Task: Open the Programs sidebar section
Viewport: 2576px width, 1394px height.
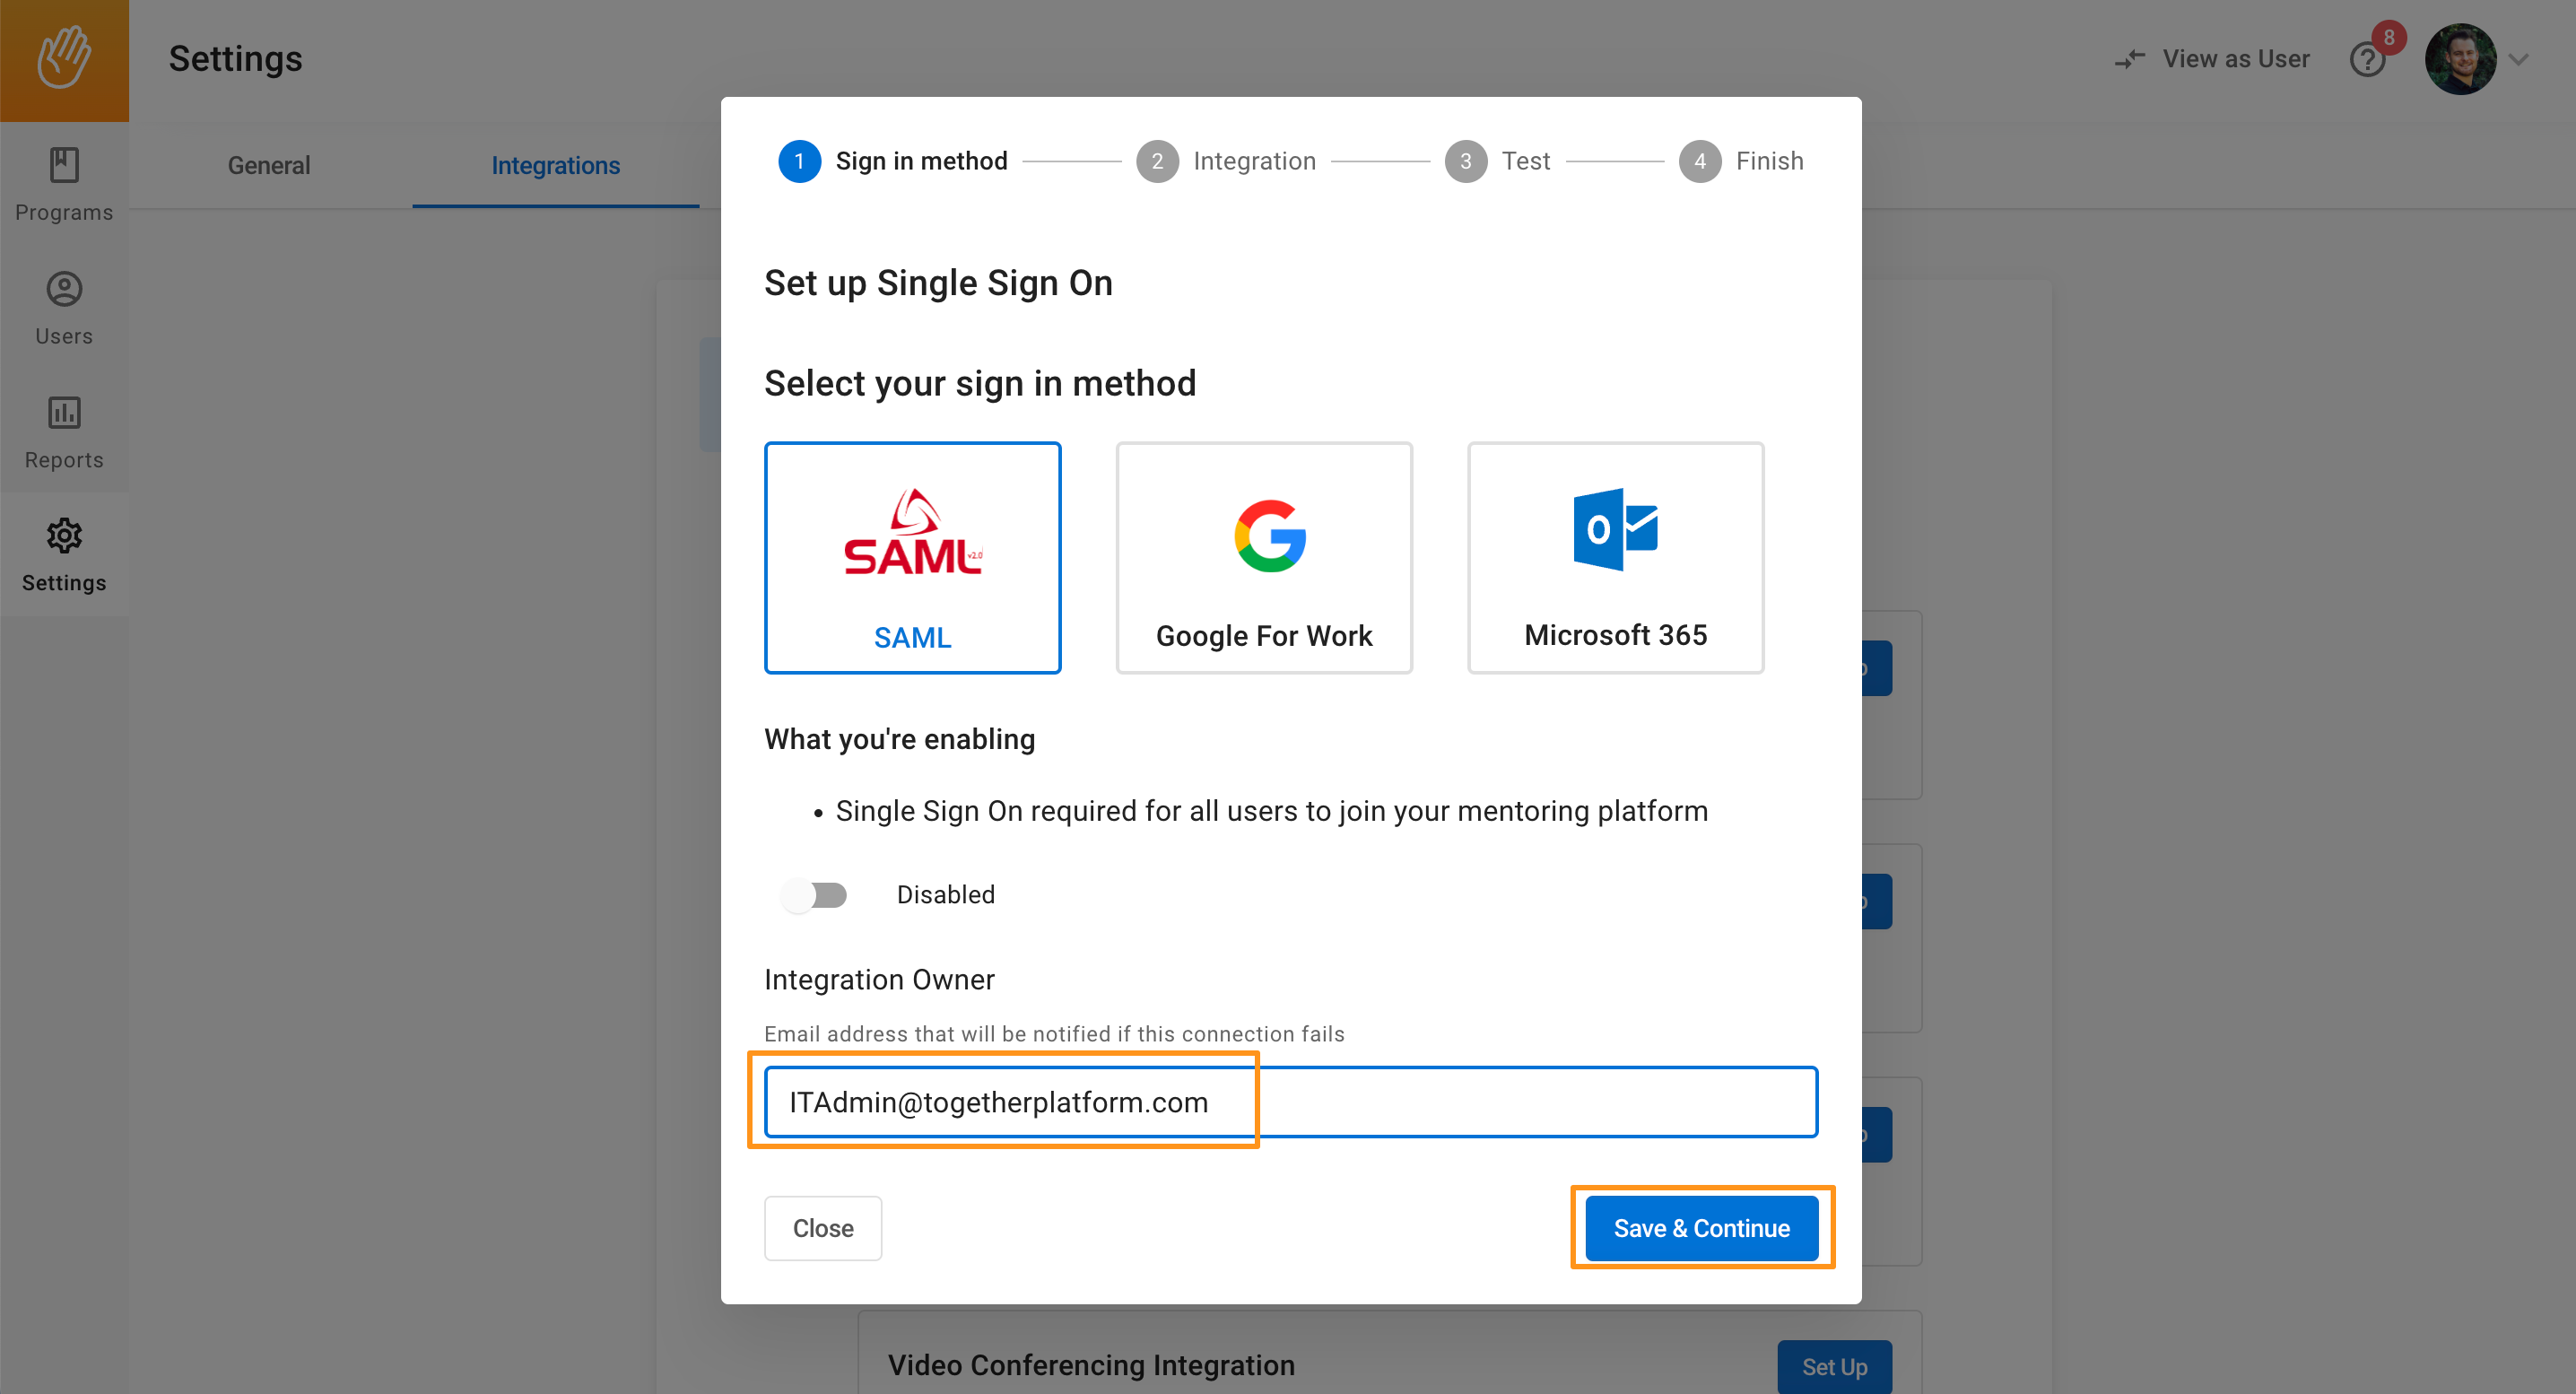Action: click(x=64, y=185)
